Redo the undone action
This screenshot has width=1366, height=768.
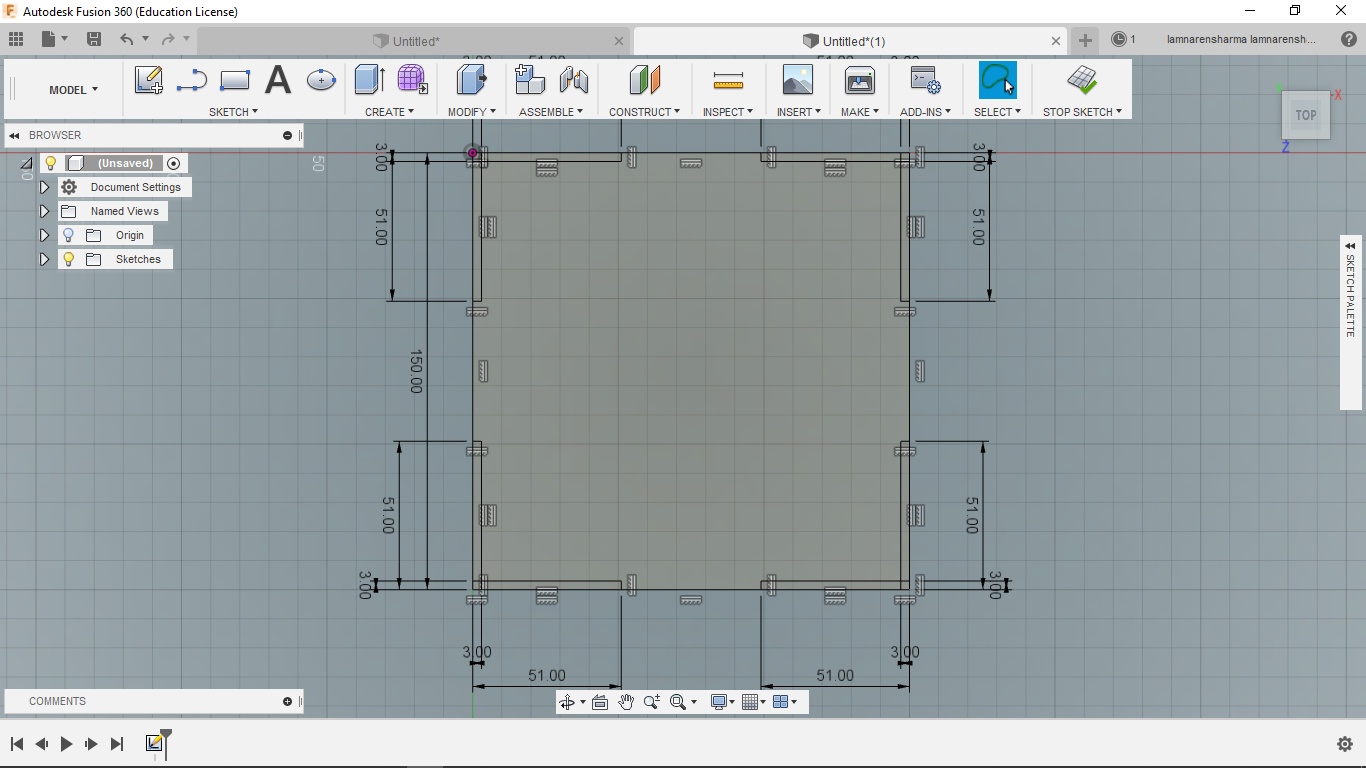coord(168,39)
